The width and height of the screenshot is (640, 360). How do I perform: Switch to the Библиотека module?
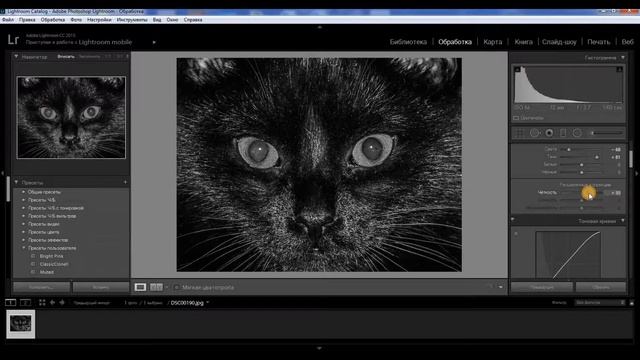[x=408, y=42]
